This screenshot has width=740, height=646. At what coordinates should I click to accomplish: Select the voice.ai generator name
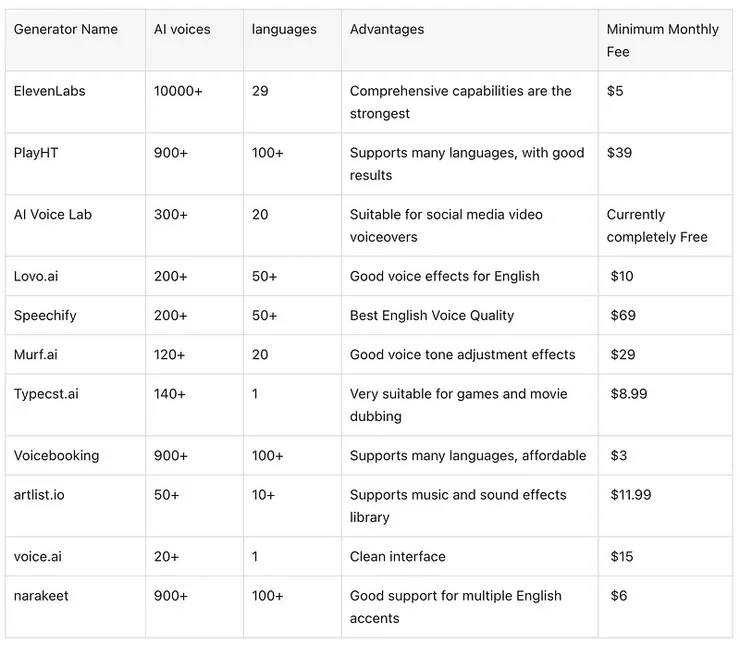[38, 557]
